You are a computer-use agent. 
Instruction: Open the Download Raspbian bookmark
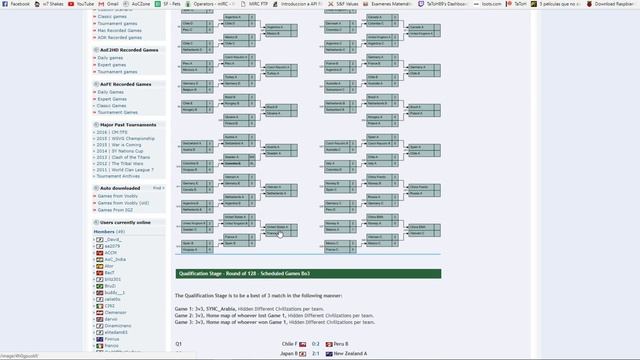610,4
